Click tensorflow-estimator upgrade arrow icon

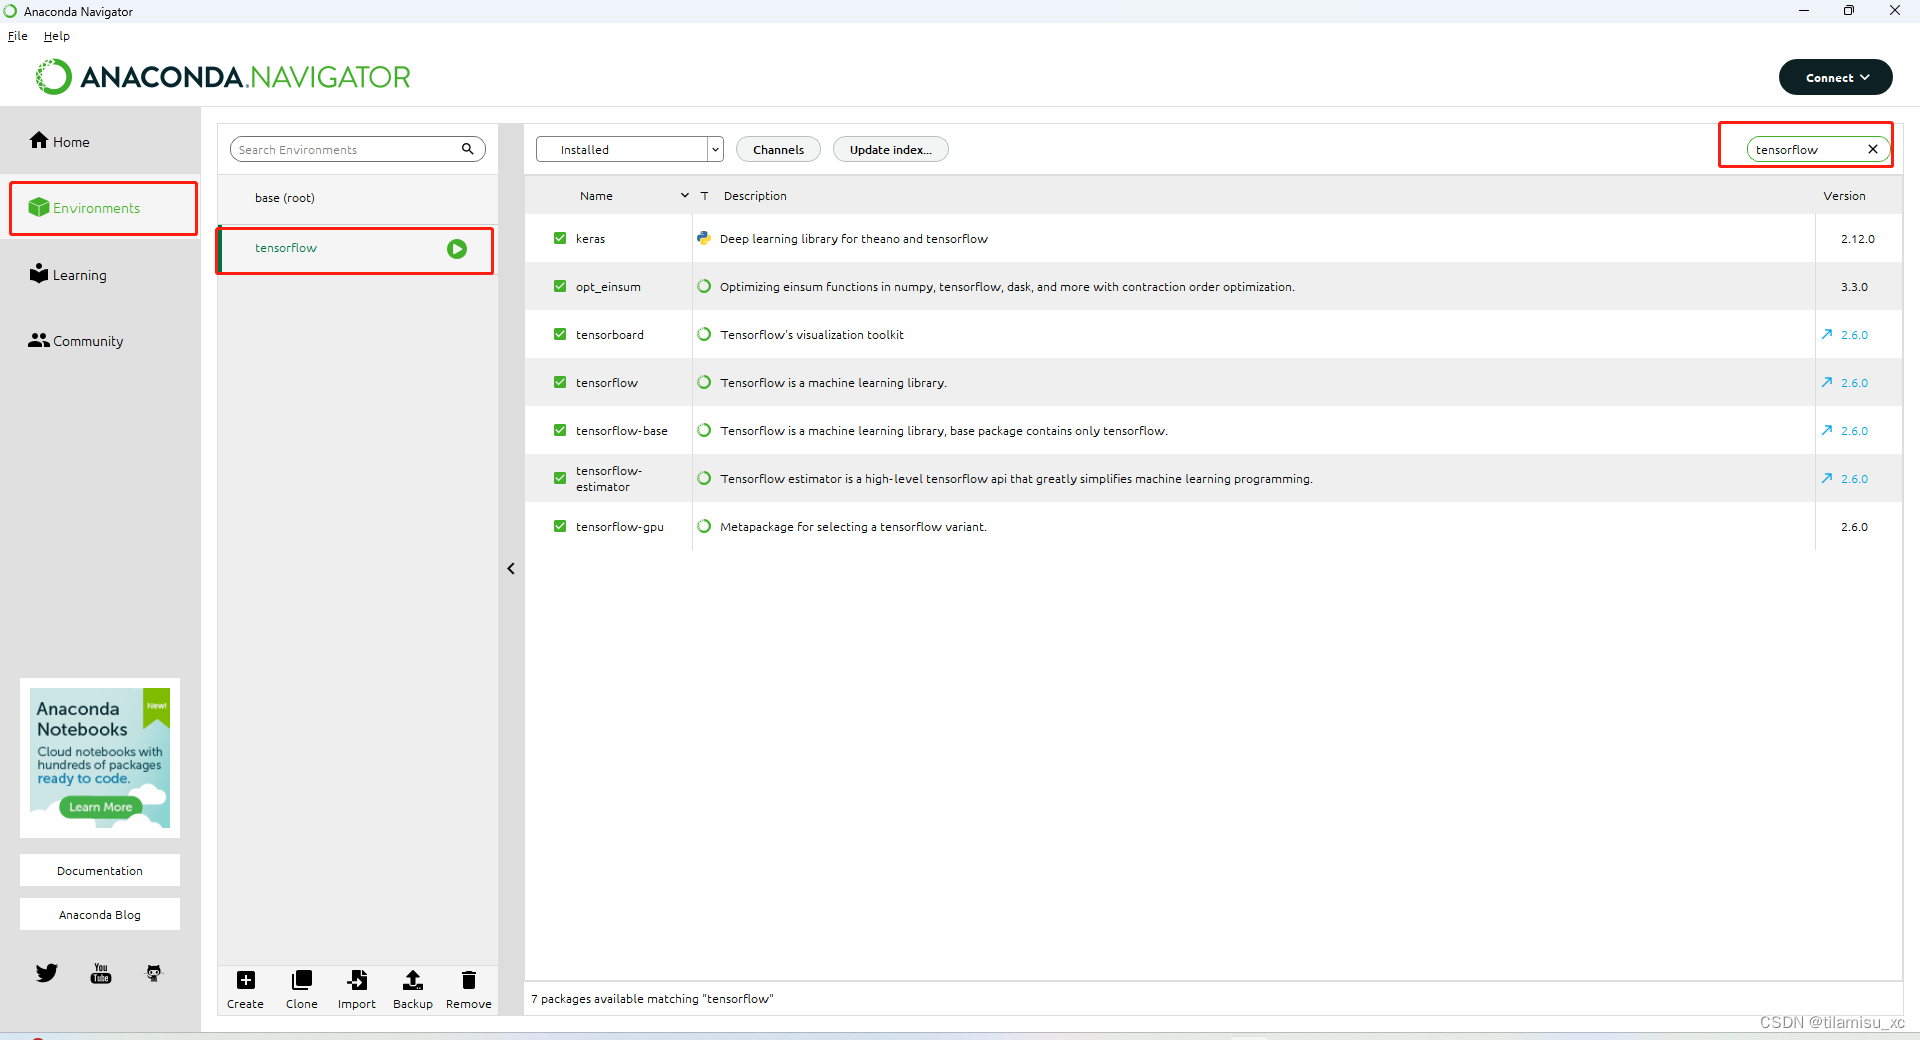coord(1827,478)
